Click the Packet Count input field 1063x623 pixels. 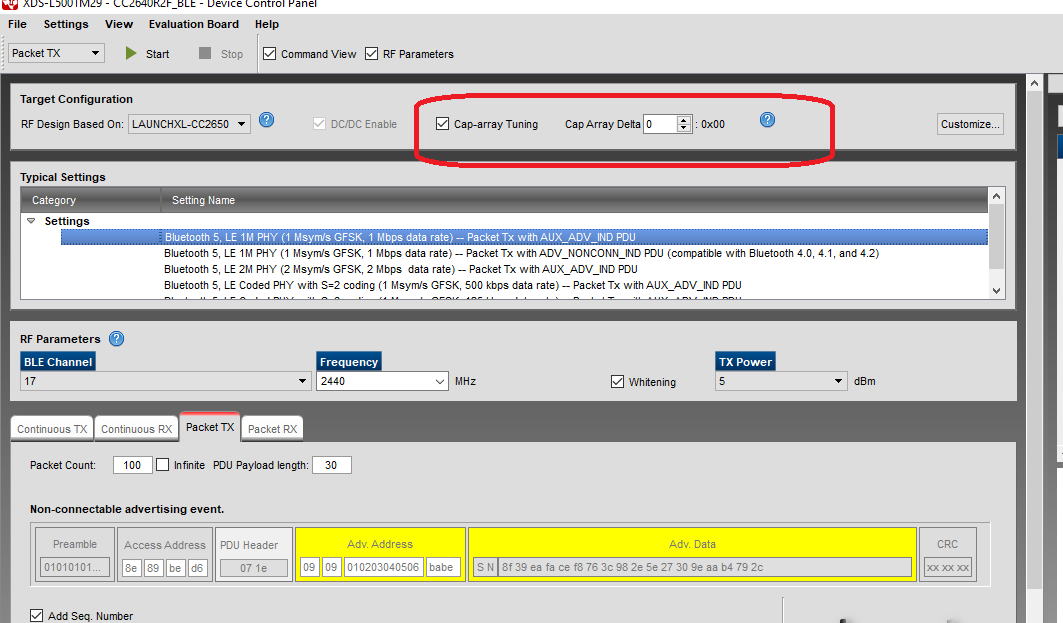pyautogui.click(x=132, y=465)
